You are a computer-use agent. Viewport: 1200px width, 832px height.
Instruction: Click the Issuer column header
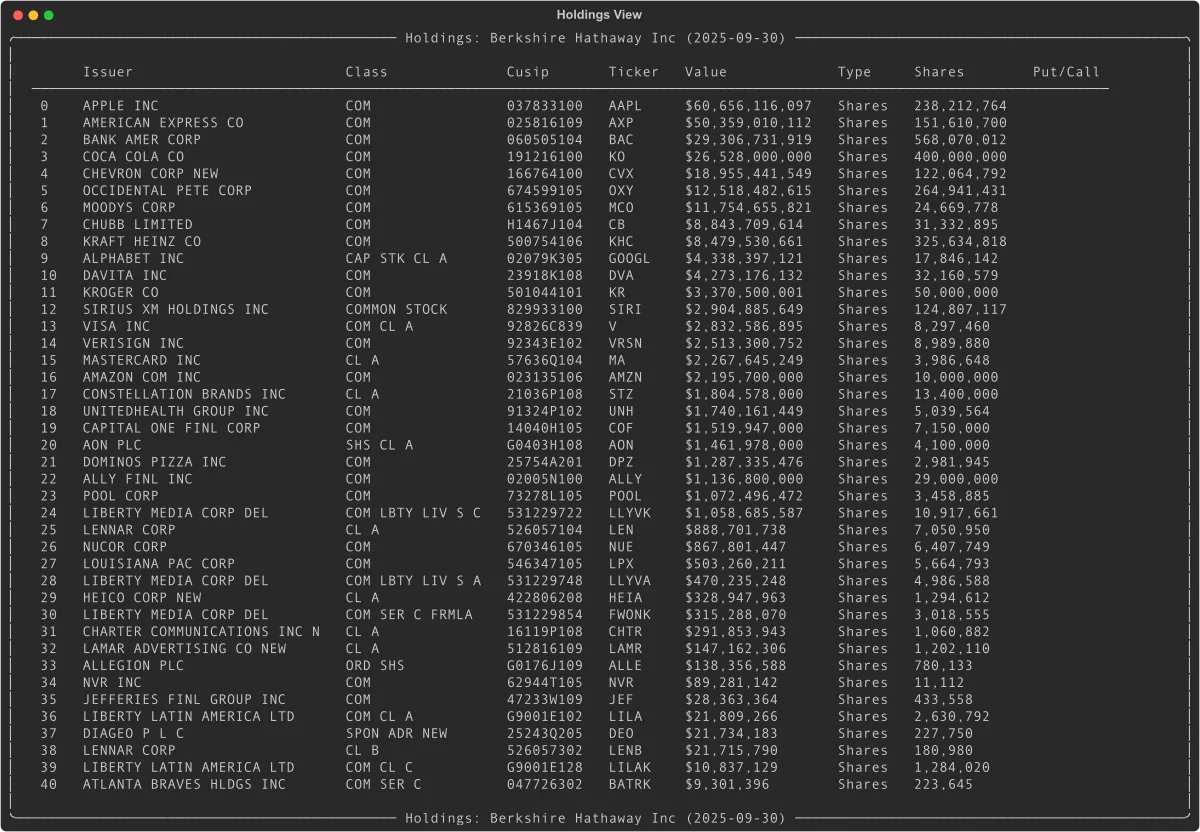tap(108, 72)
